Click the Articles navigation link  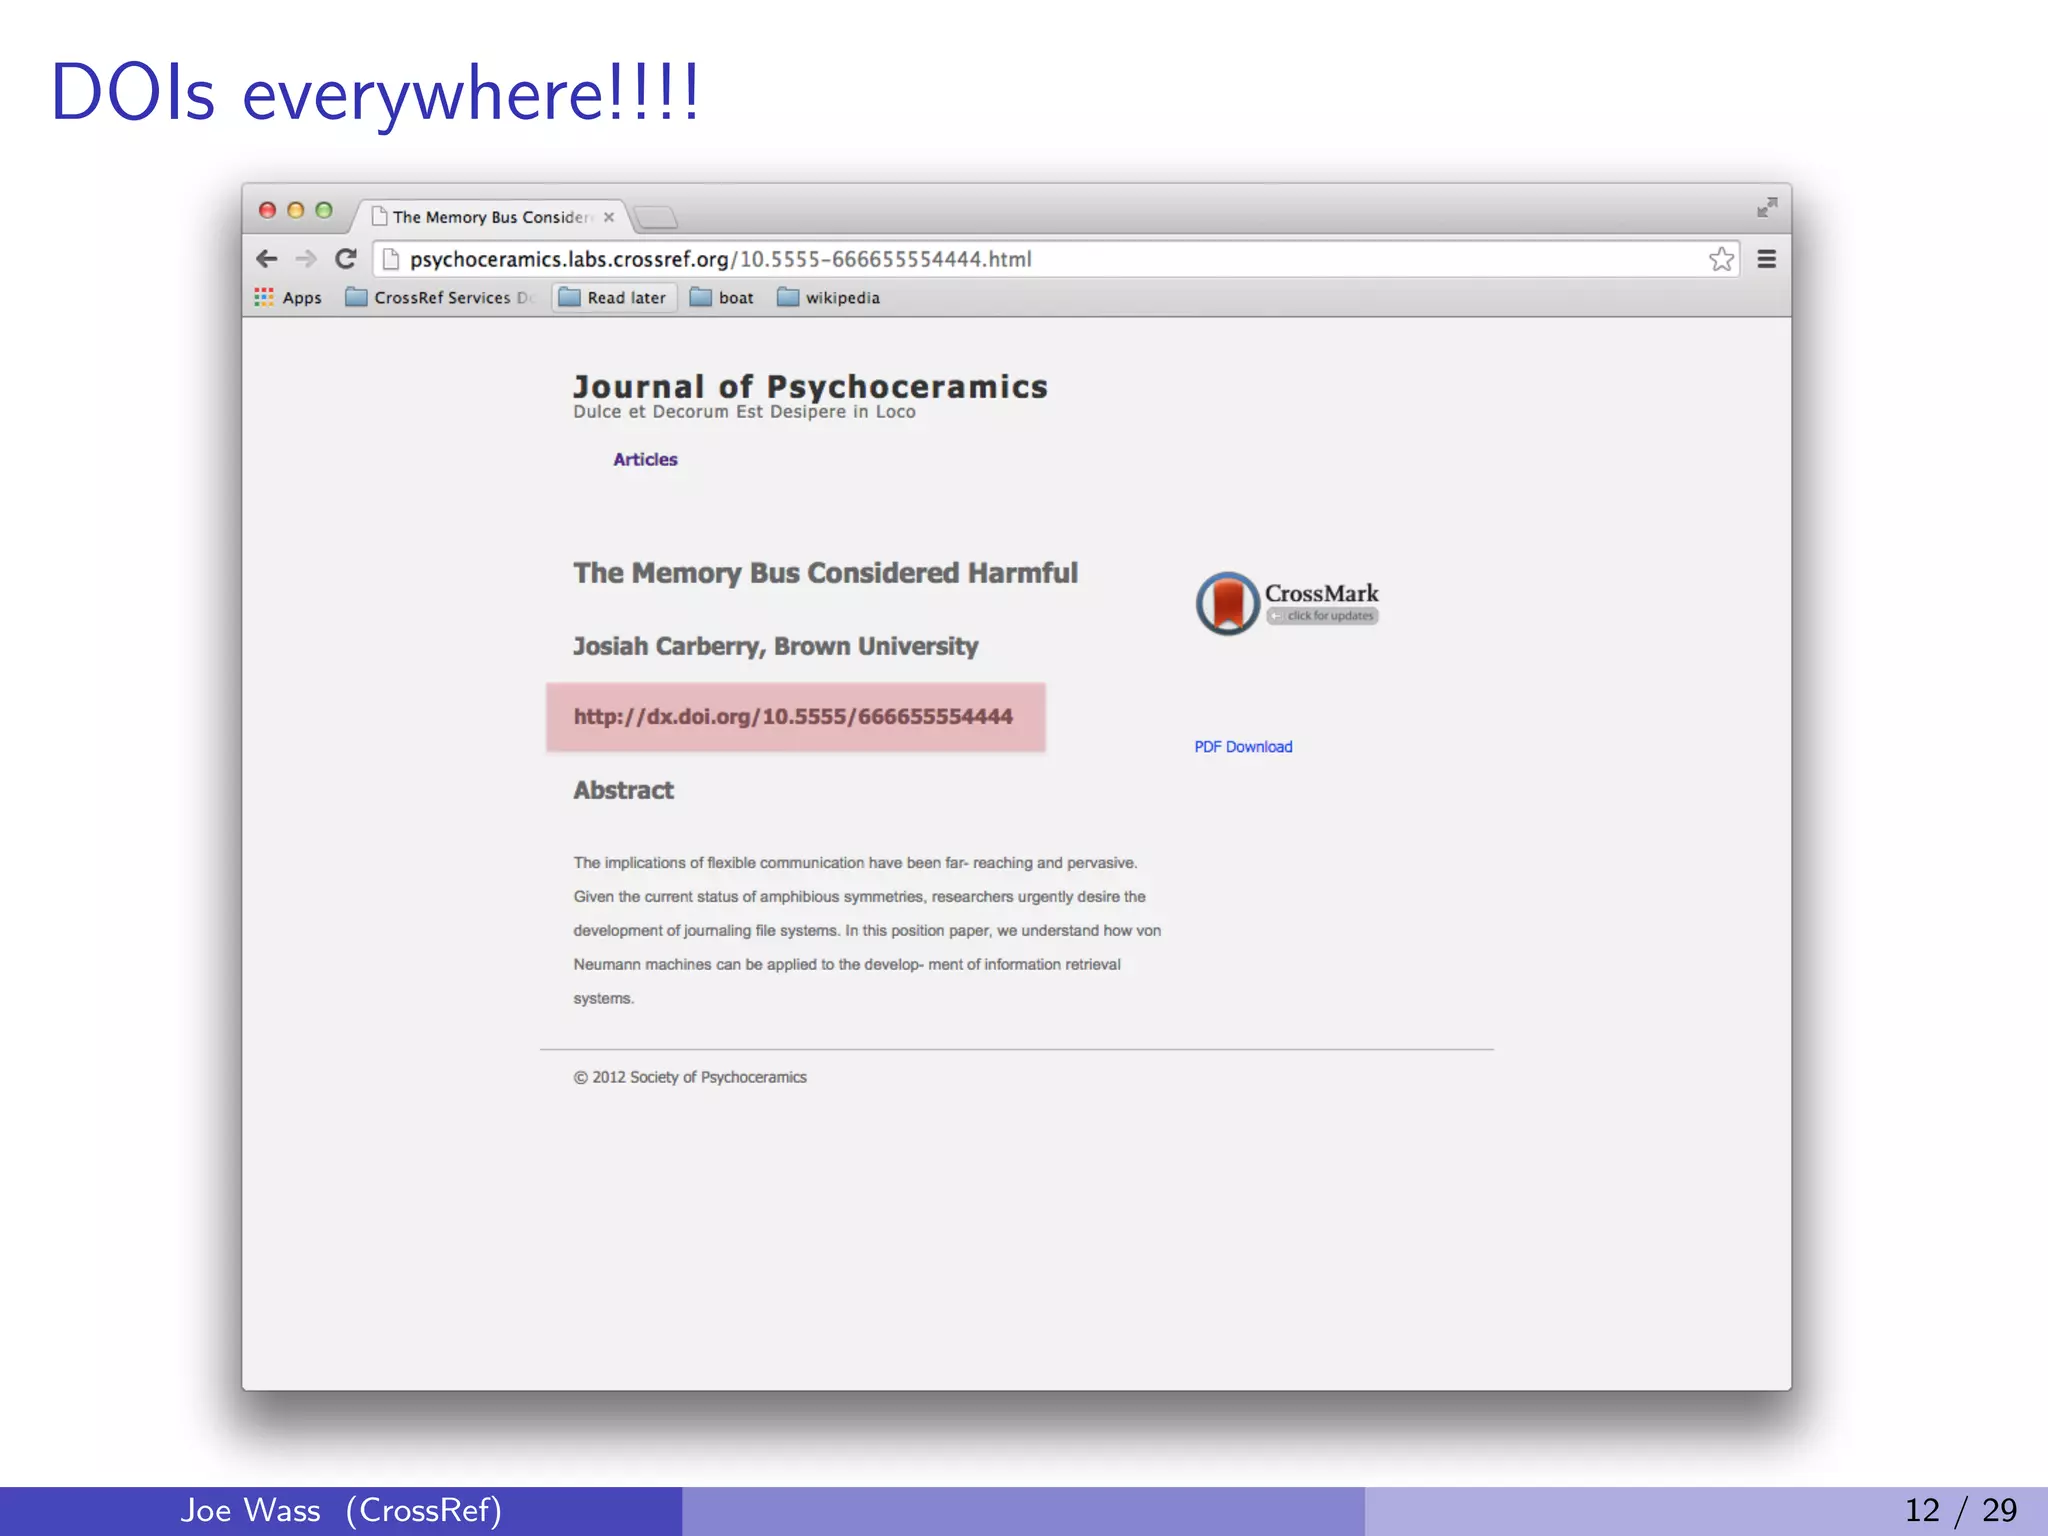(645, 459)
